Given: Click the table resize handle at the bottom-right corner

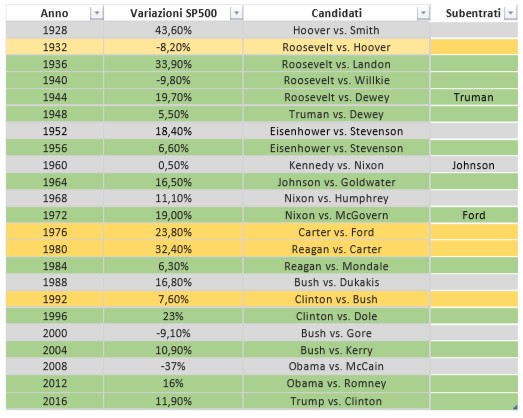Looking at the screenshot, I should point(515,407).
